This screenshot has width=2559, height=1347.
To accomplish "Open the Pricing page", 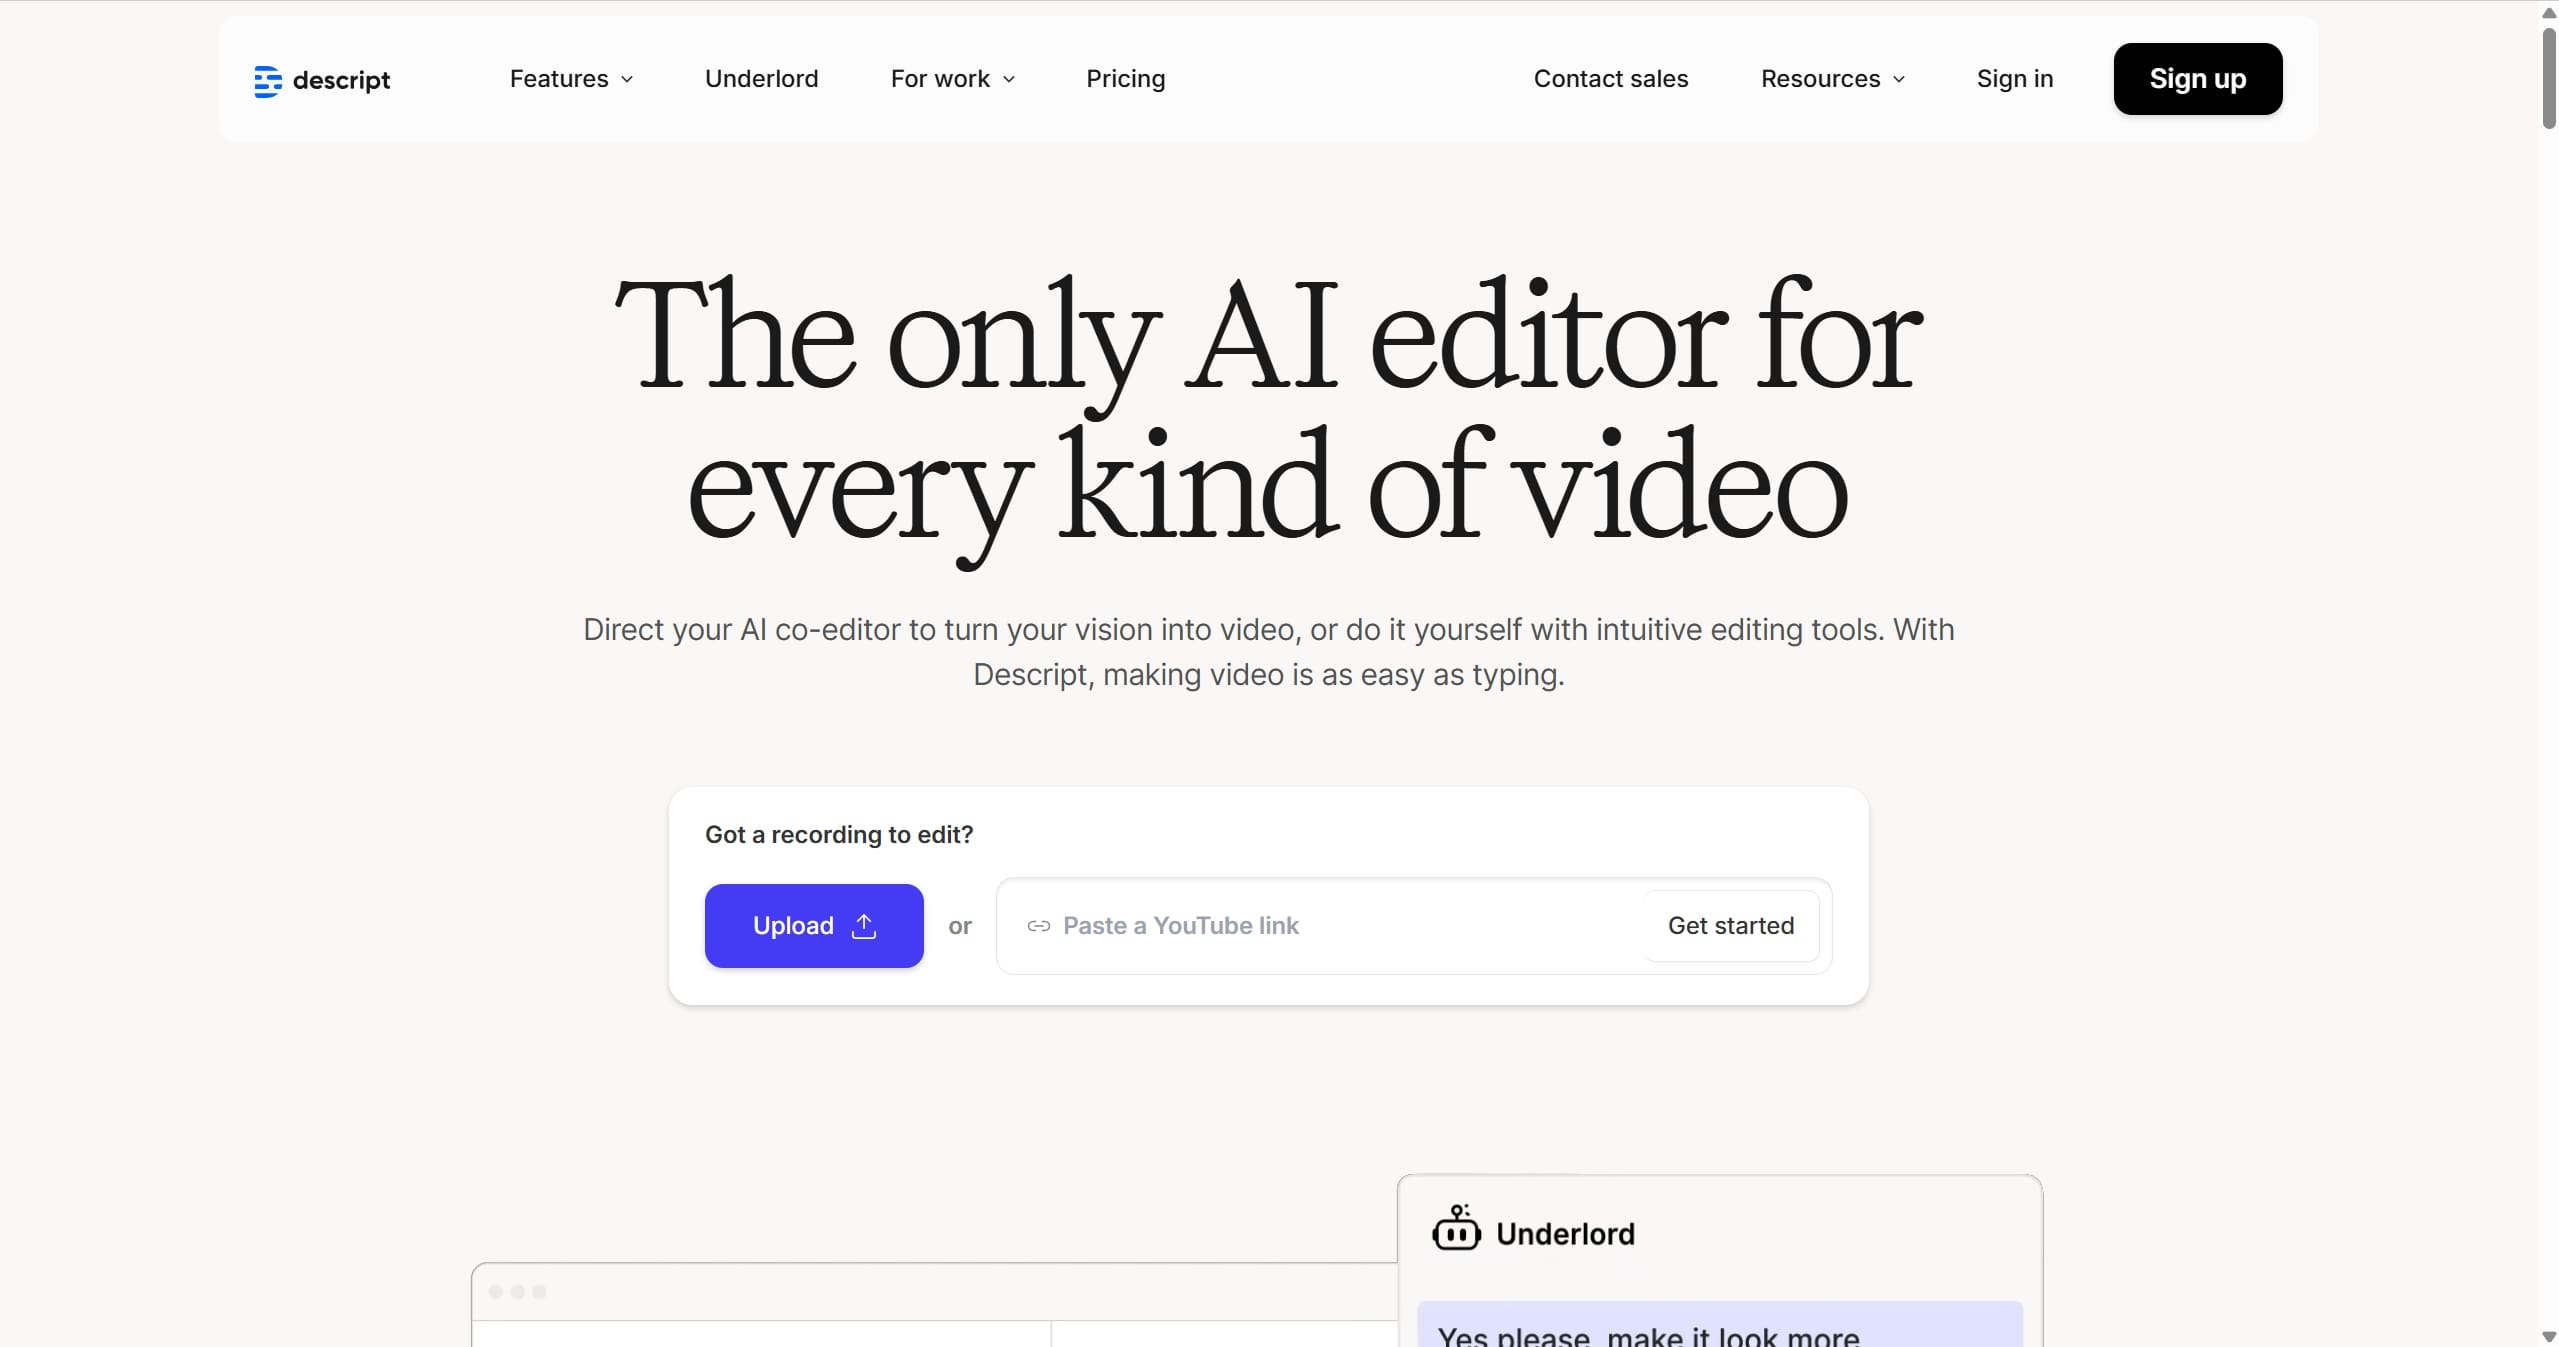I will [x=1125, y=79].
